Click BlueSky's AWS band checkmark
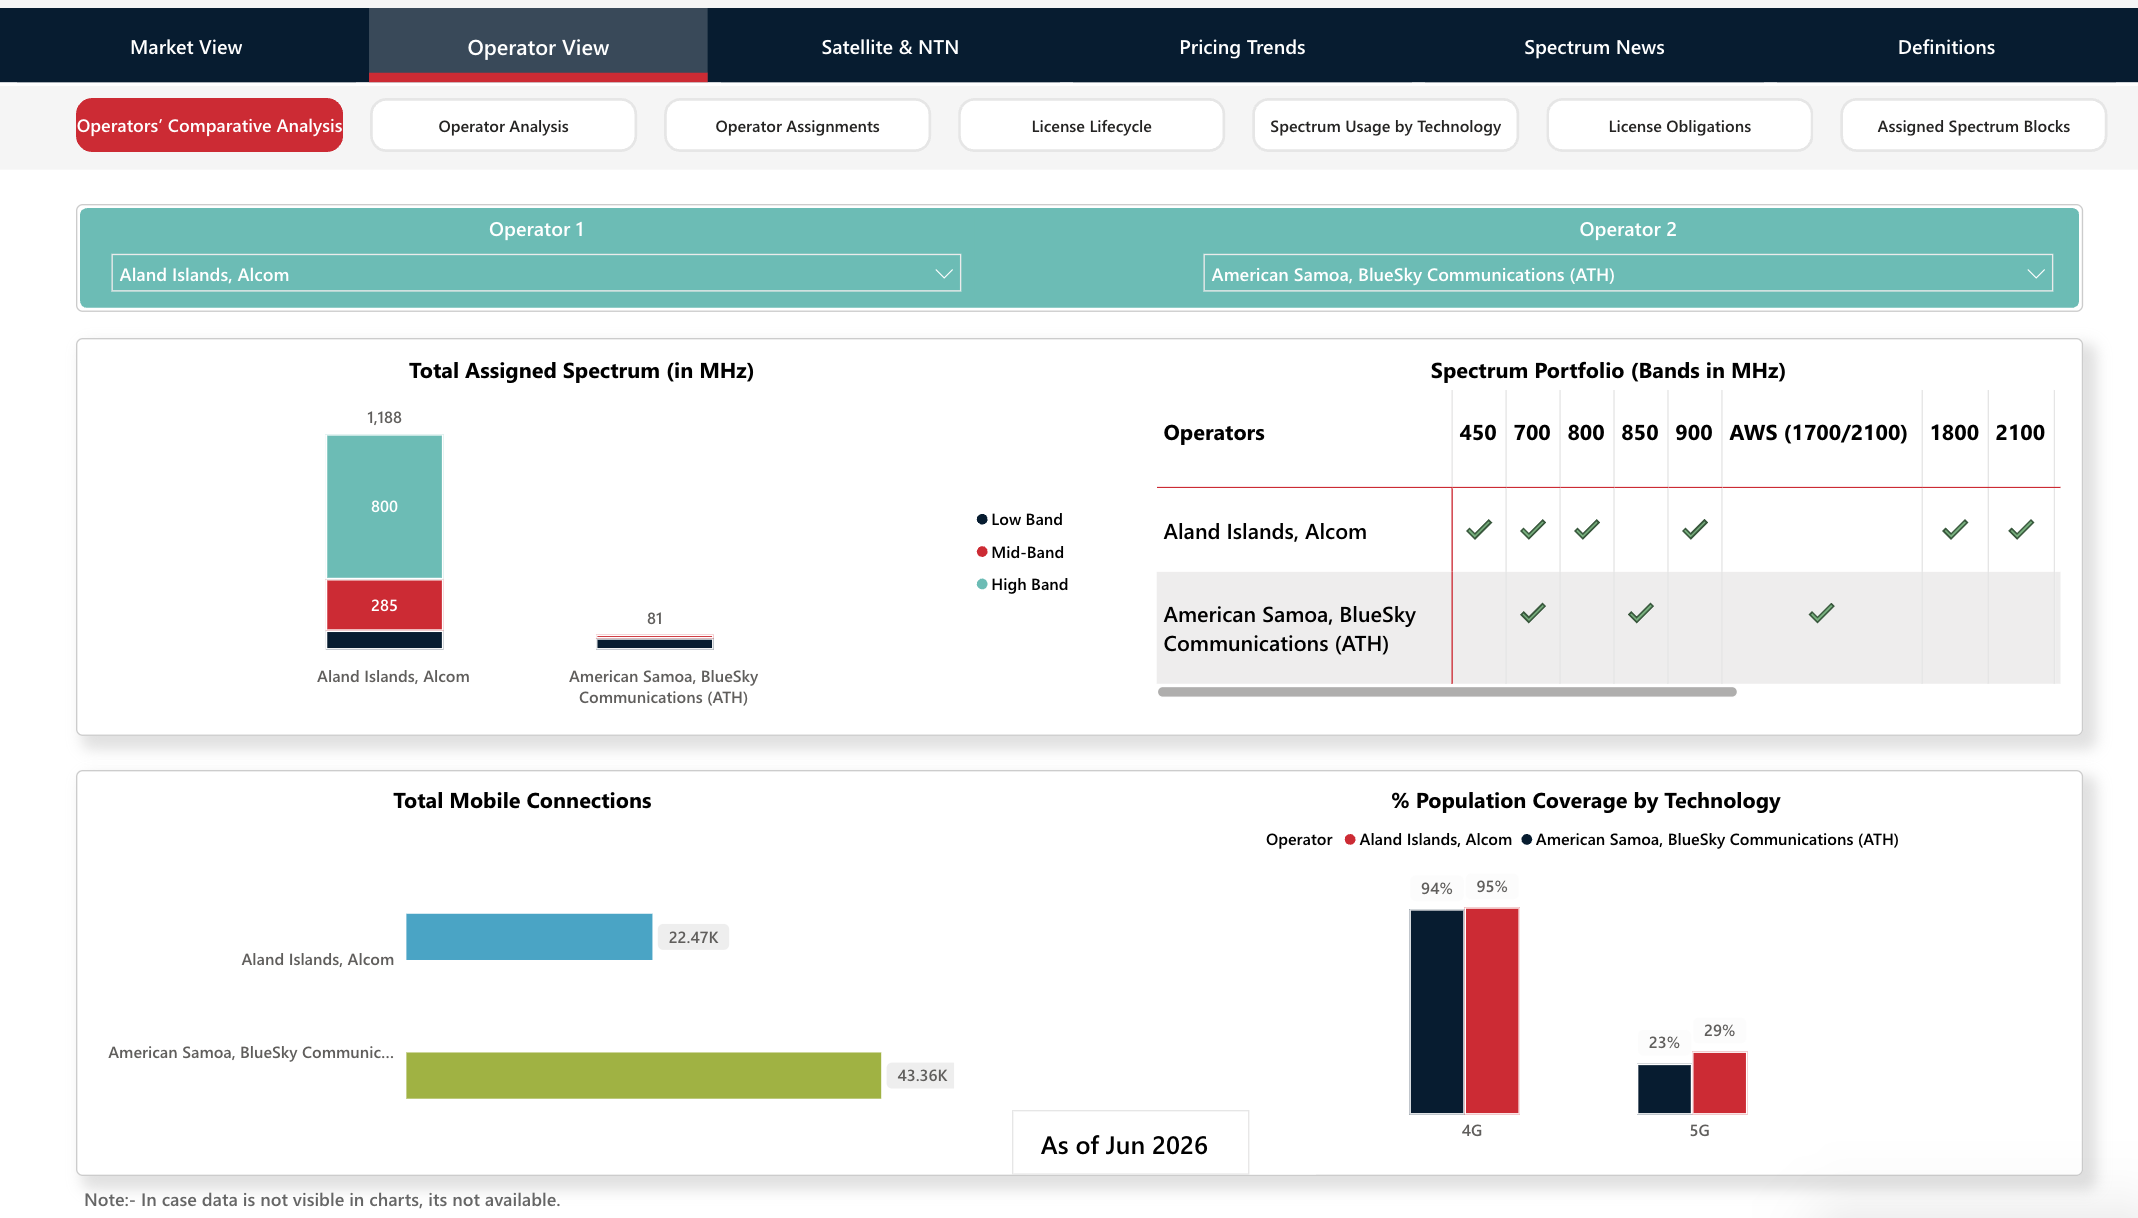The image size is (2138, 1218). (x=1821, y=613)
